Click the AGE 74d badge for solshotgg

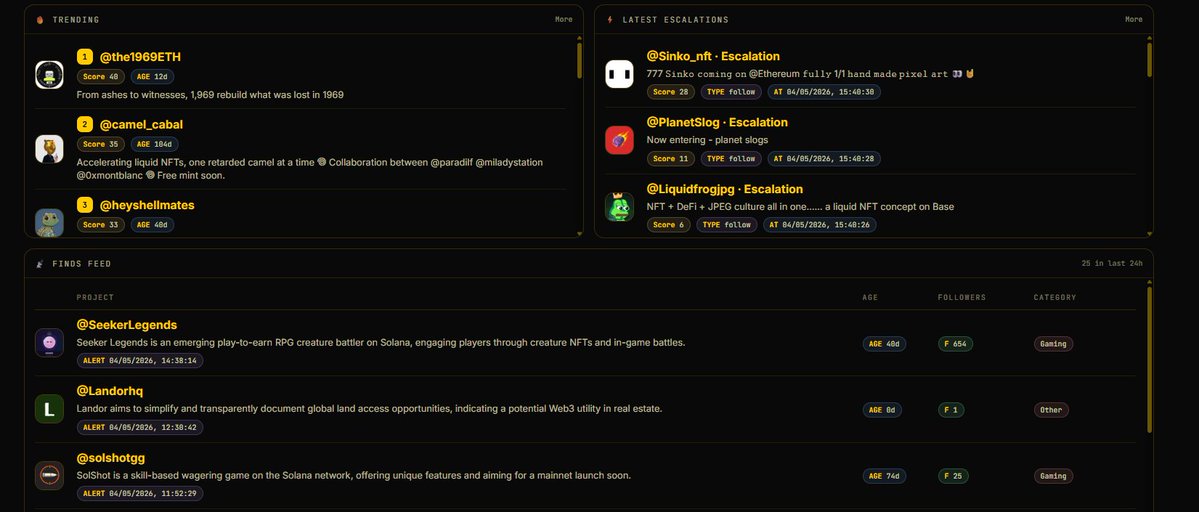884,476
